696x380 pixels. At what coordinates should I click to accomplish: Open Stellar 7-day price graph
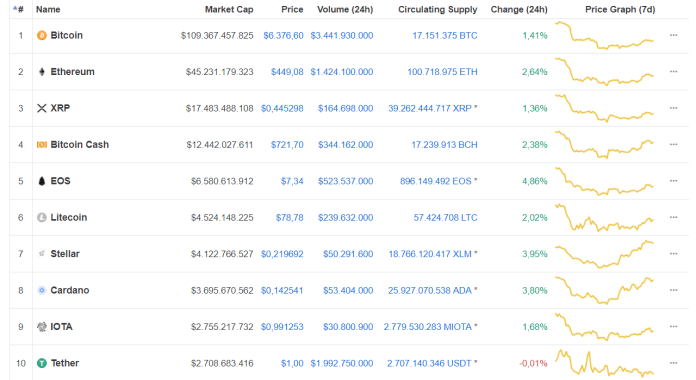pos(605,254)
